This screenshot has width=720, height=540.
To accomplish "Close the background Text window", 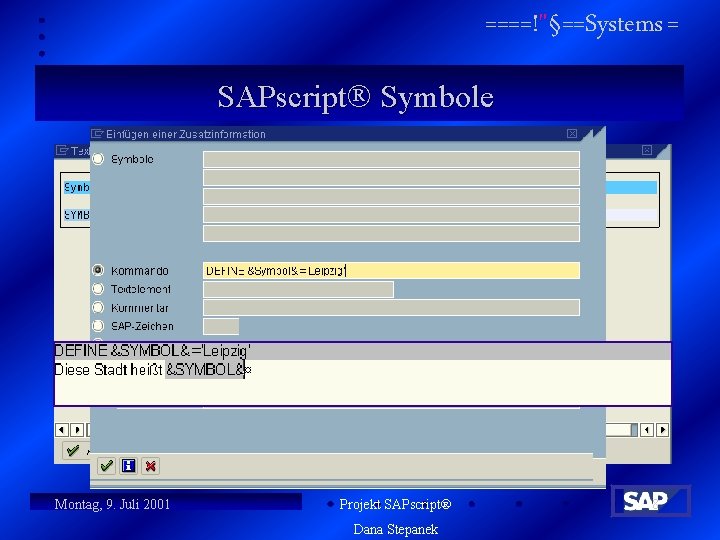I will [647, 150].
